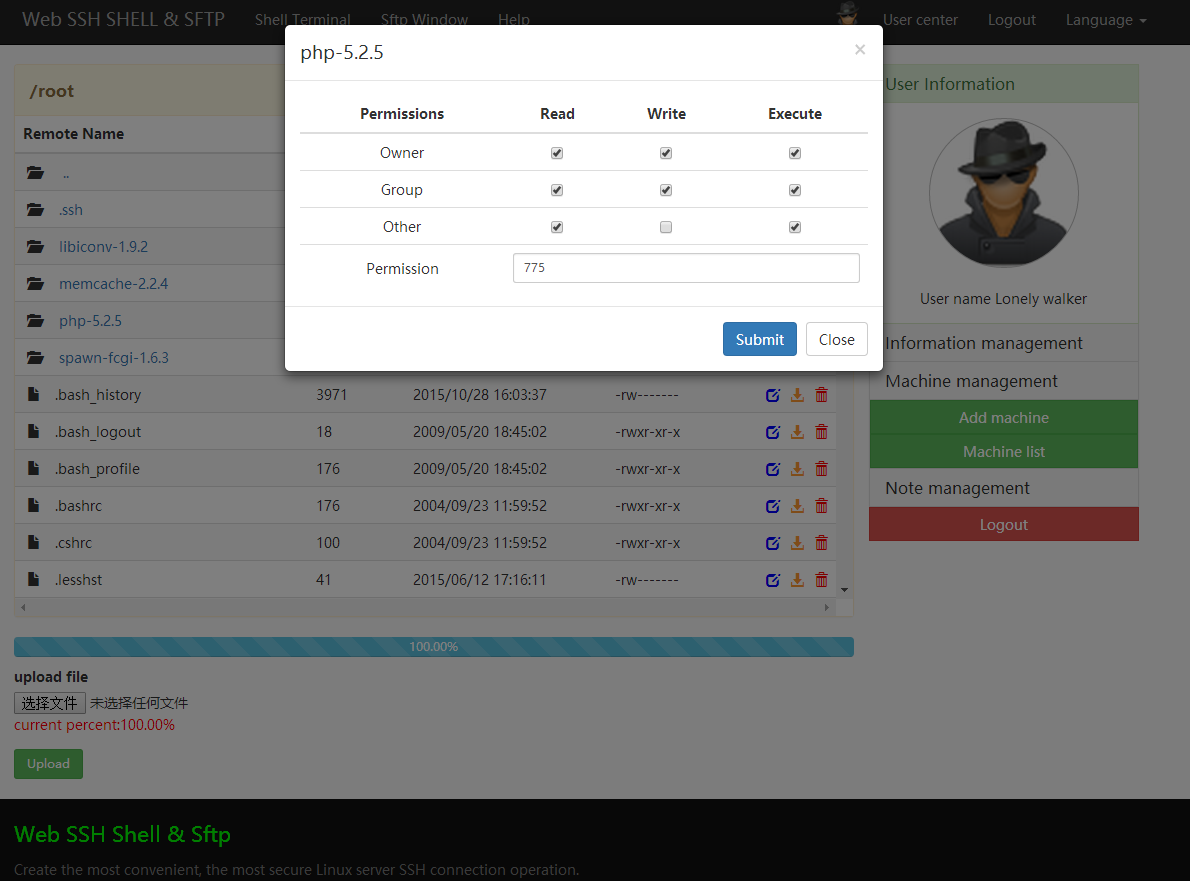The image size is (1190, 881).
Task: Submit the permission changes
Action: (759, 339)
